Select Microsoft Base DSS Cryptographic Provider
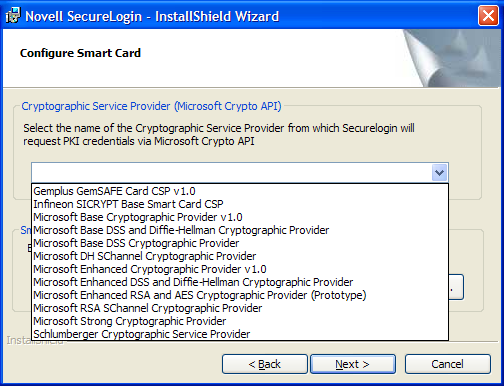 pos(240,243)
